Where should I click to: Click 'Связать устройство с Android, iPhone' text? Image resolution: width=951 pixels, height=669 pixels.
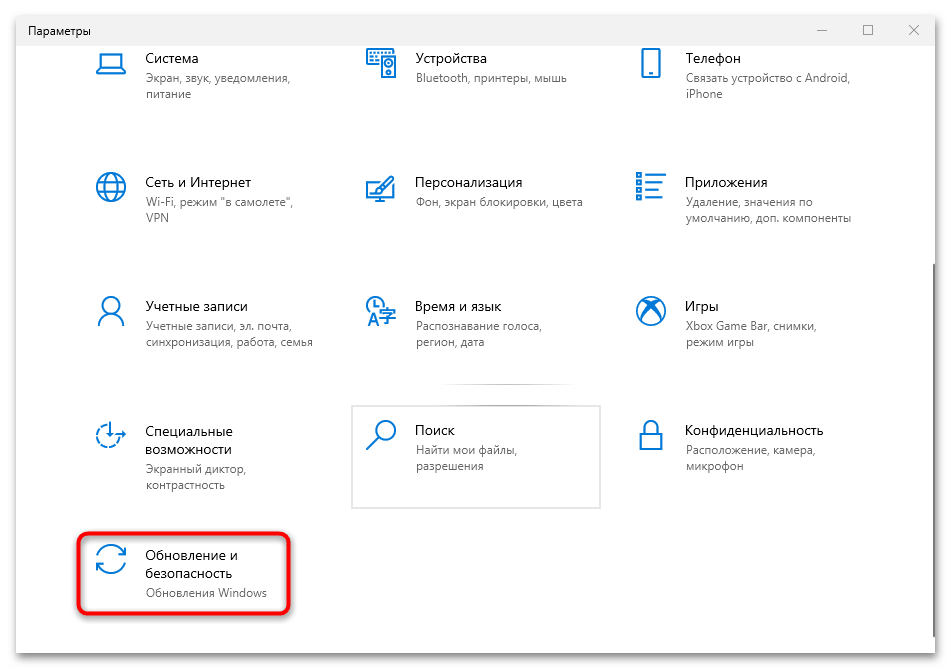(x=768, y=86)
